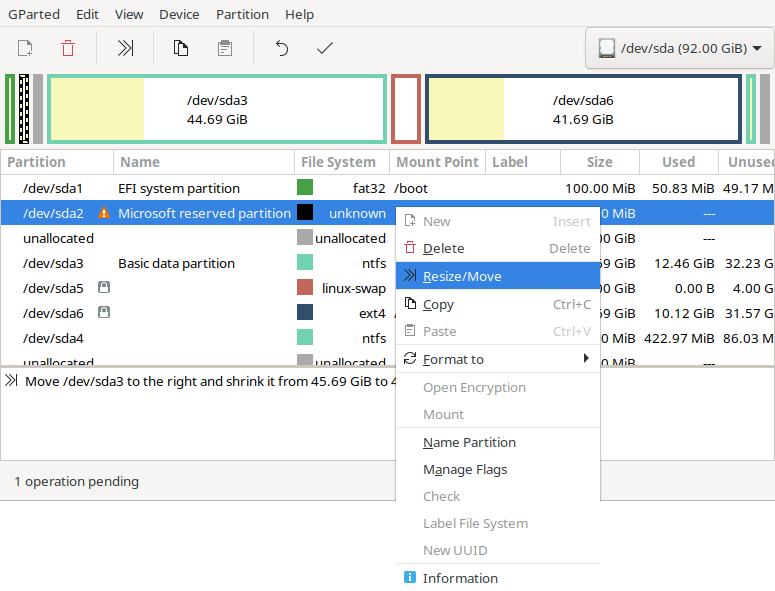This screenshot has width=775, height=591.
Task: Click the Copy partition toolbar icon
Action: pos(181,48)
